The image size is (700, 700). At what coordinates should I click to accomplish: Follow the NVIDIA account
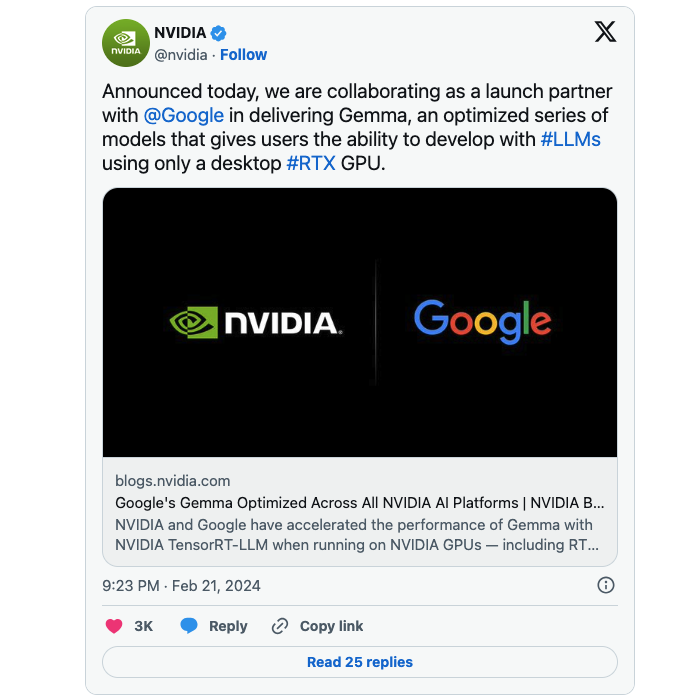[243, 54]
